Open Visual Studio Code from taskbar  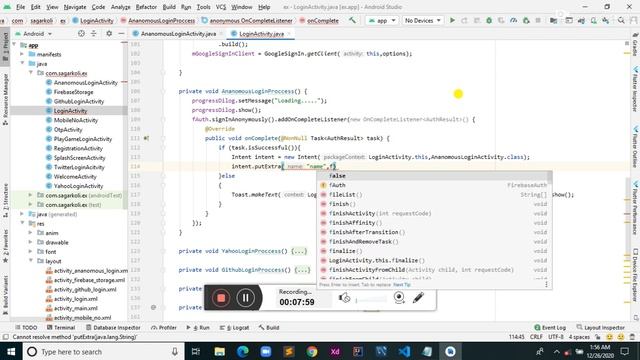(404, 351)
